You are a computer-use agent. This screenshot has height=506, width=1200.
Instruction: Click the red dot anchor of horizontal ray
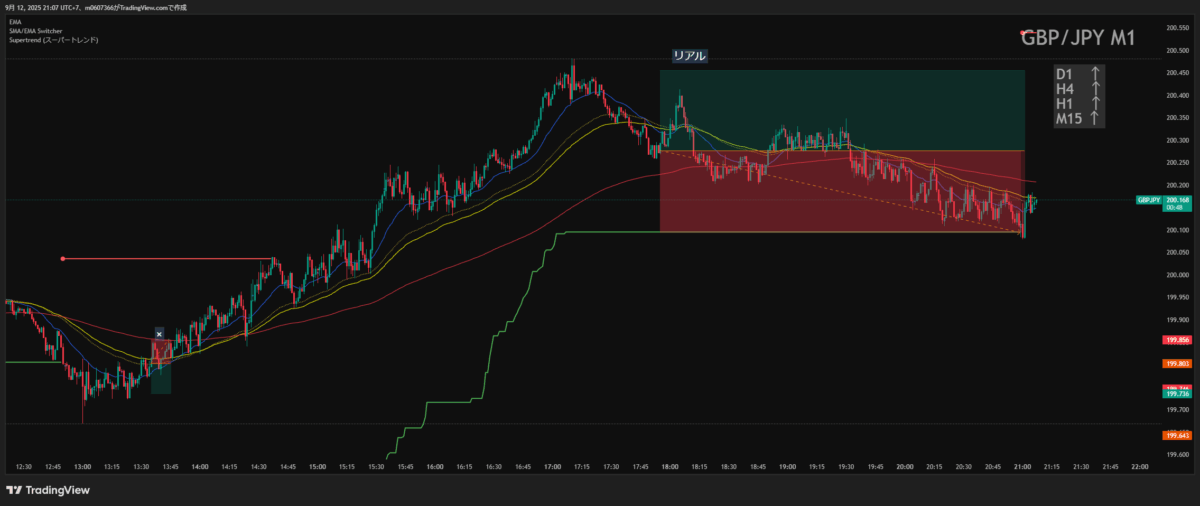point(63,259)
